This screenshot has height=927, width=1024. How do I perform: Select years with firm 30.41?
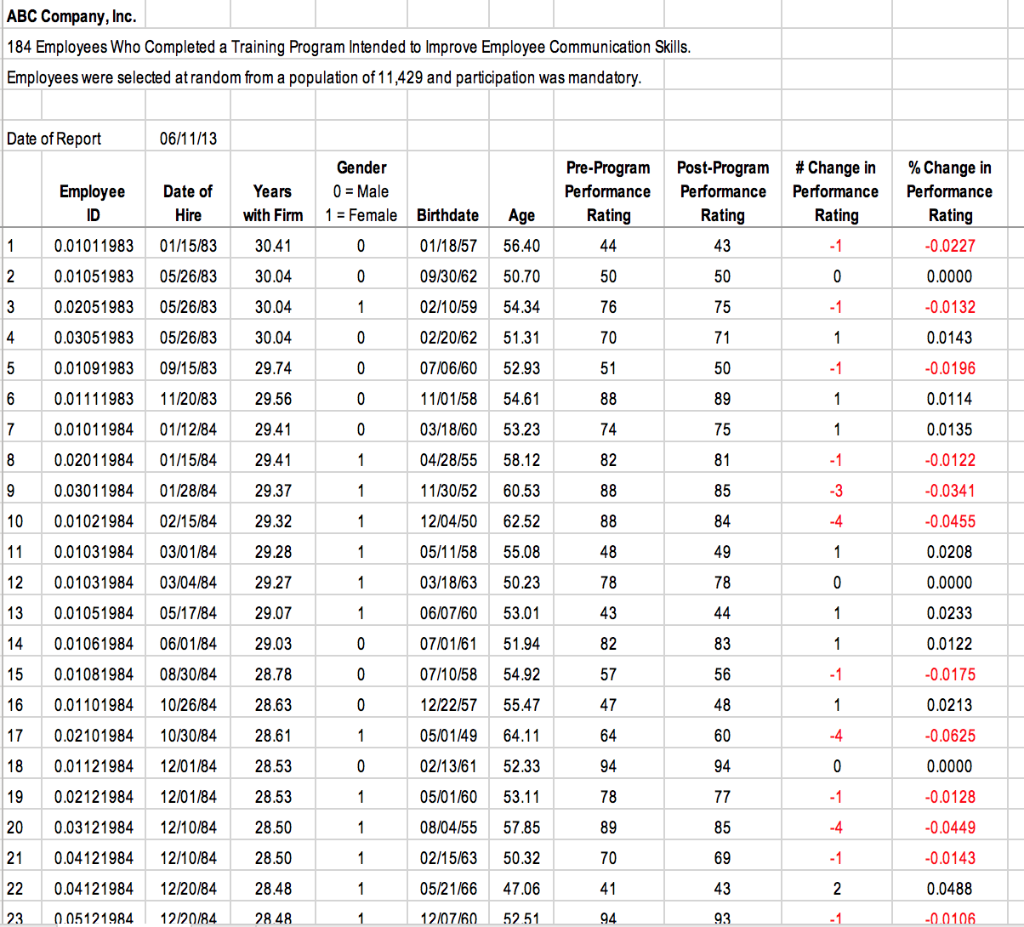(273, 246)
